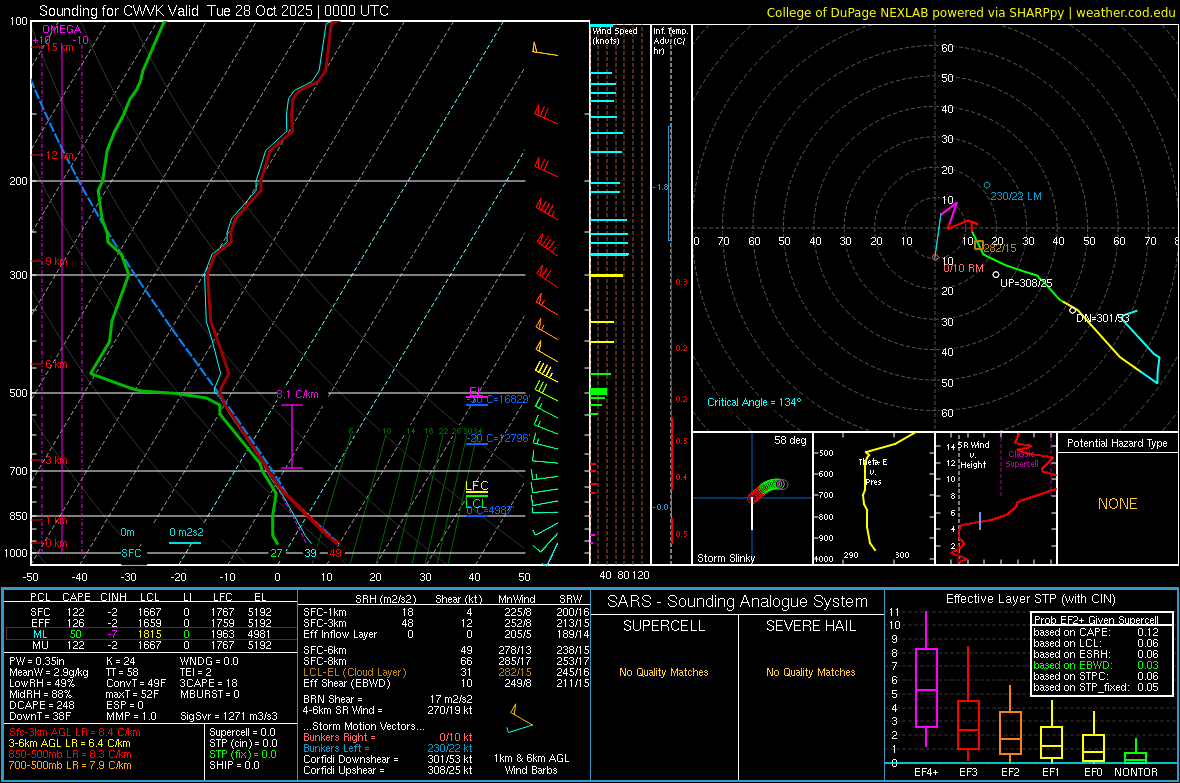
Task: Select the SFC parcel row label
Action: pyautogui.click(x=40, y=612)
